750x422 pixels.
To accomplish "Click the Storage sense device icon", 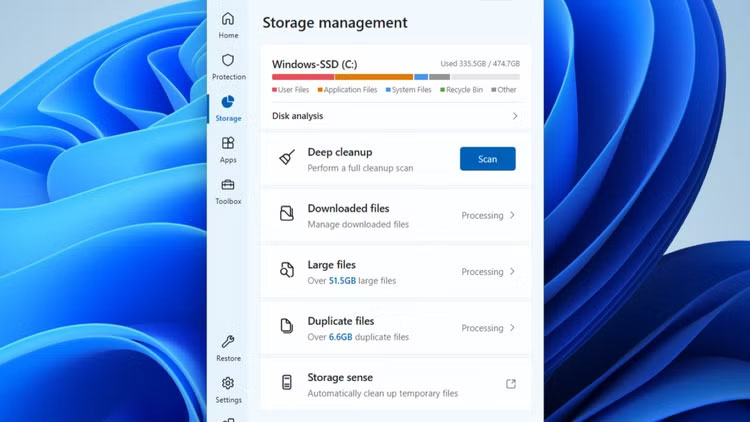I will [287, 382].
